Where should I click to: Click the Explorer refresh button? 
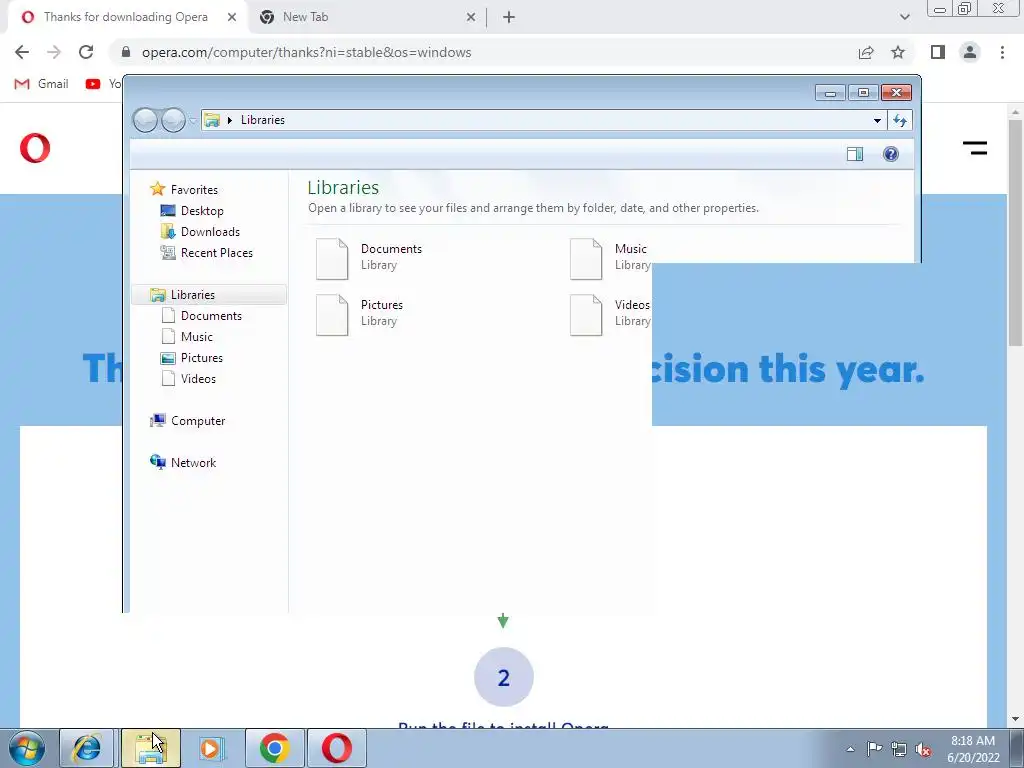click(900, 120)
